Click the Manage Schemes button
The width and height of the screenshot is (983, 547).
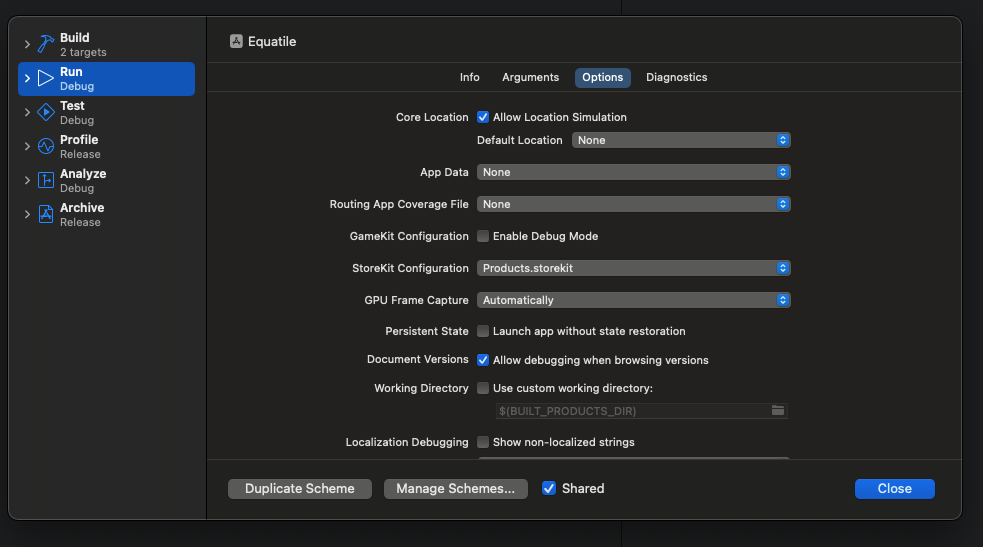click(x=455, y=489)
